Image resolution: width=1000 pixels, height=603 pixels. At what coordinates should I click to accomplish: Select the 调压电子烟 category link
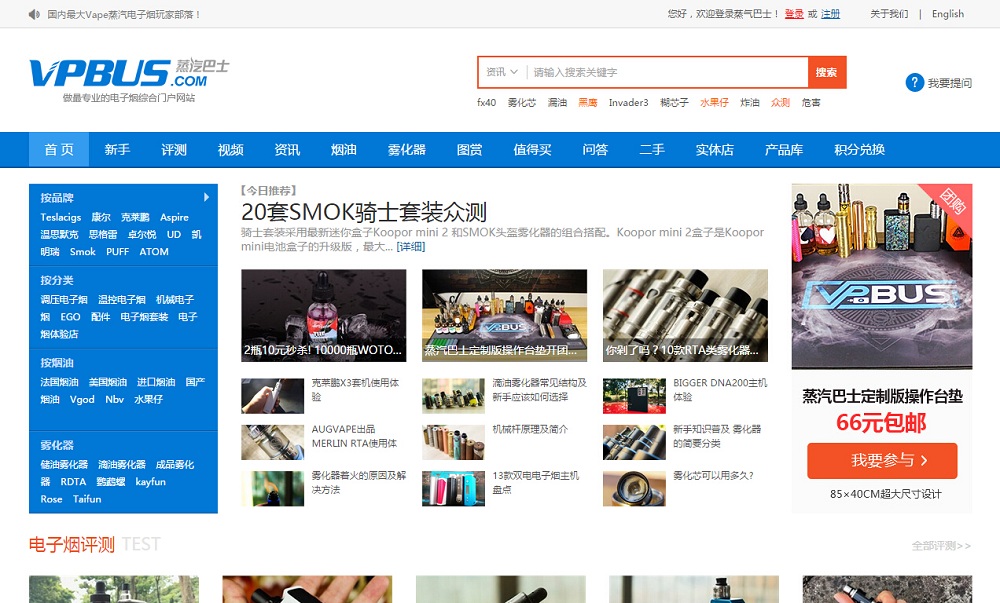[x=64, y=300]
